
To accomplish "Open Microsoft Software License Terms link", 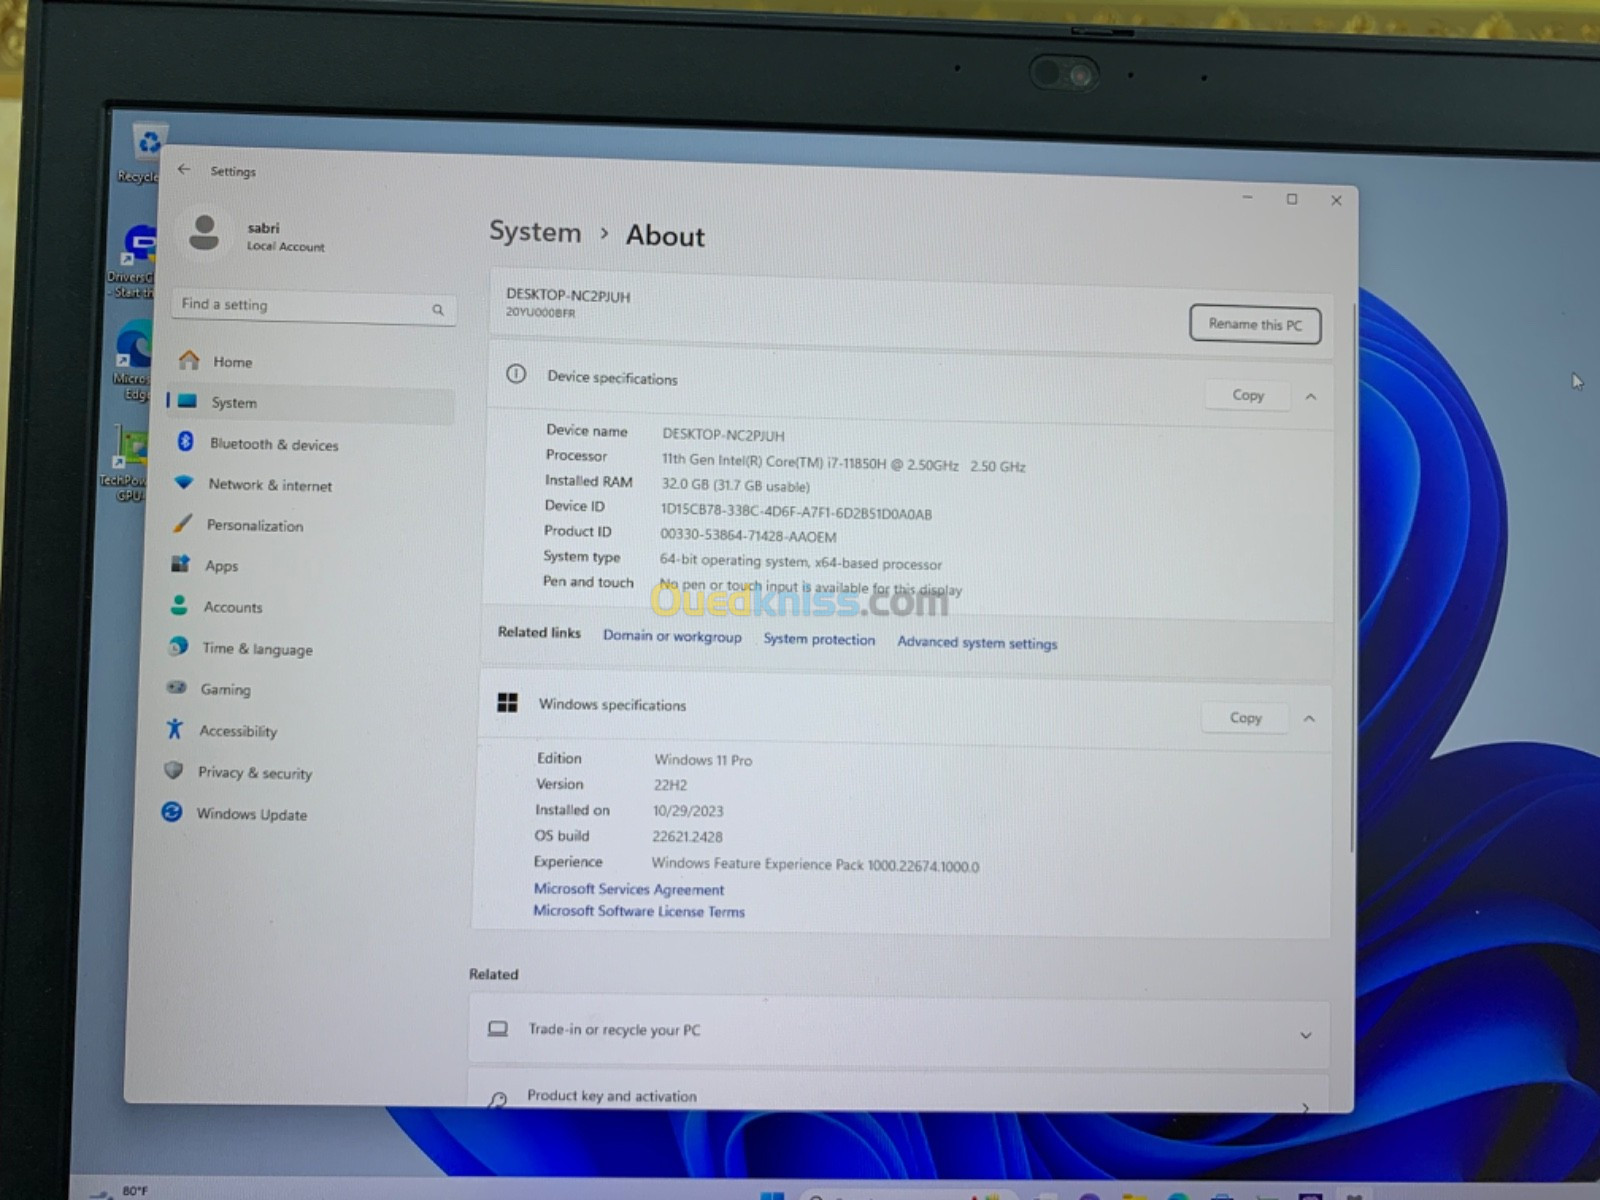I will [x=639, y=911].
